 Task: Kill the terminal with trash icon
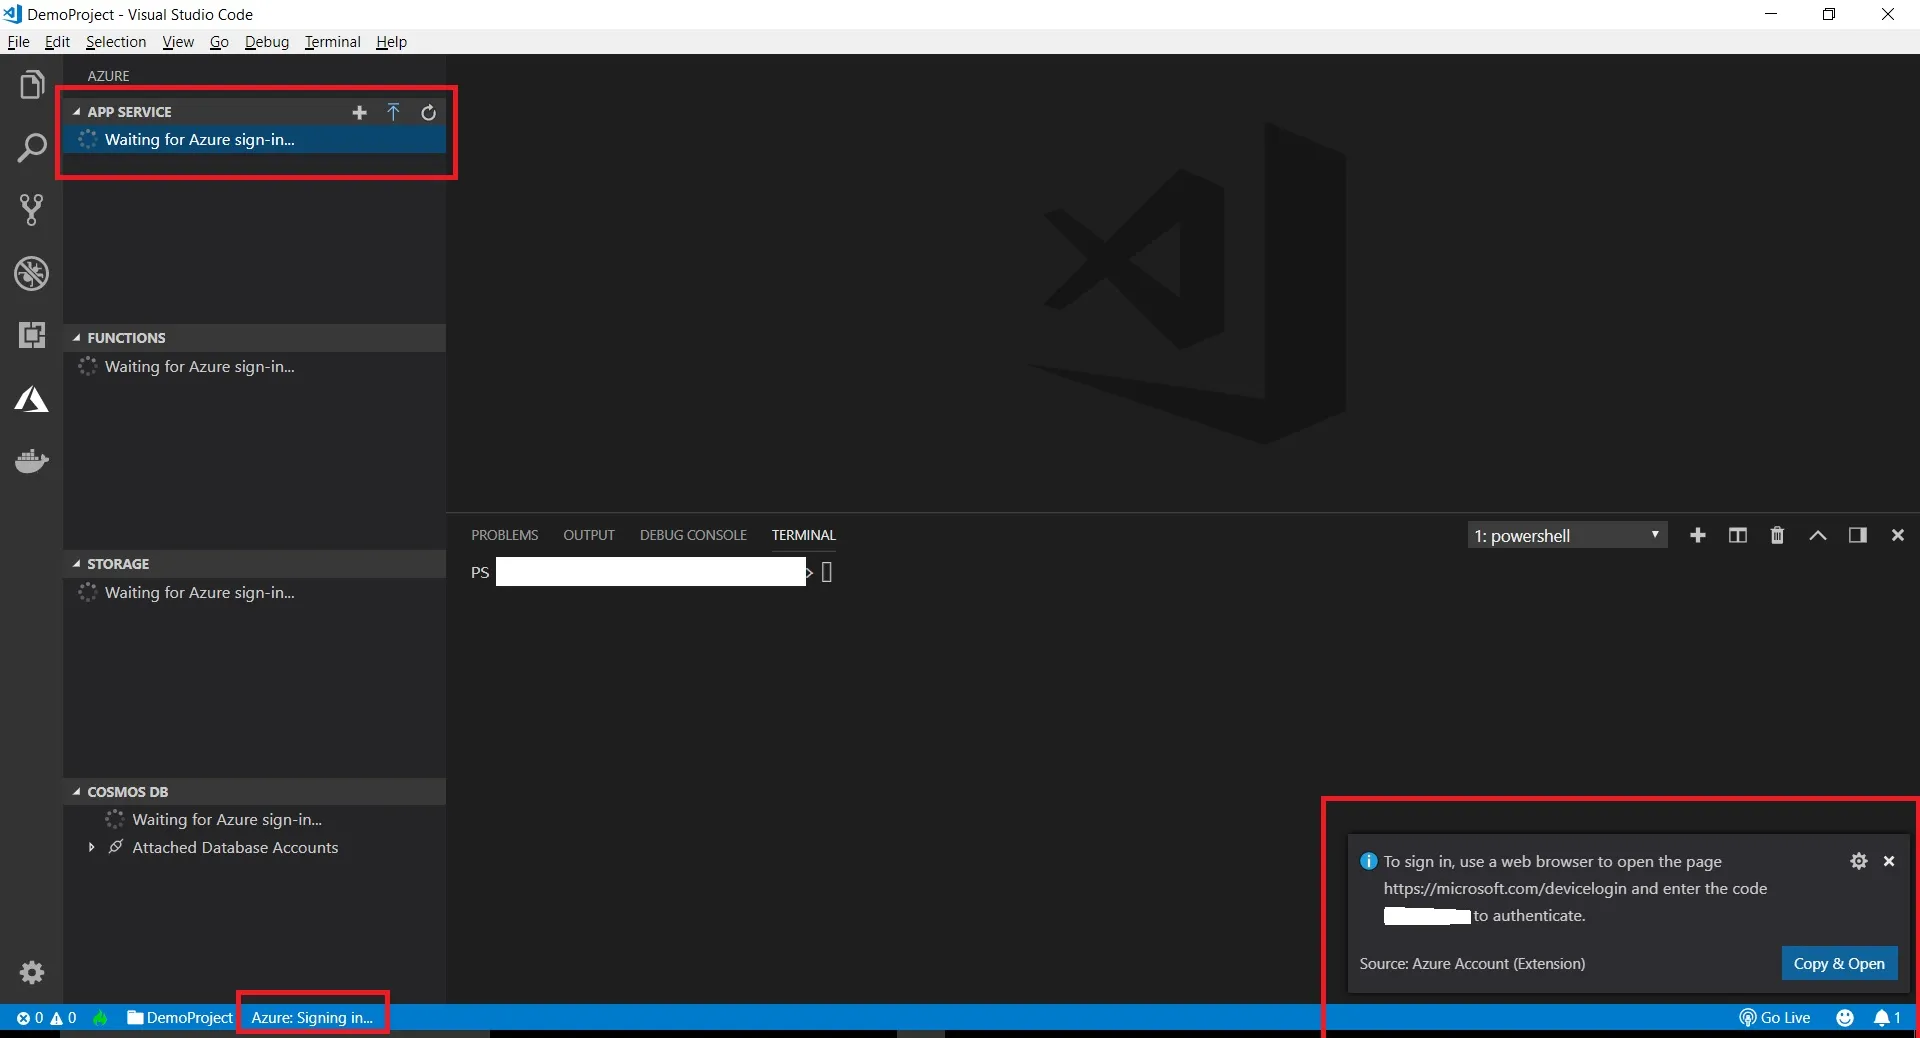[x=1777, y=535]
